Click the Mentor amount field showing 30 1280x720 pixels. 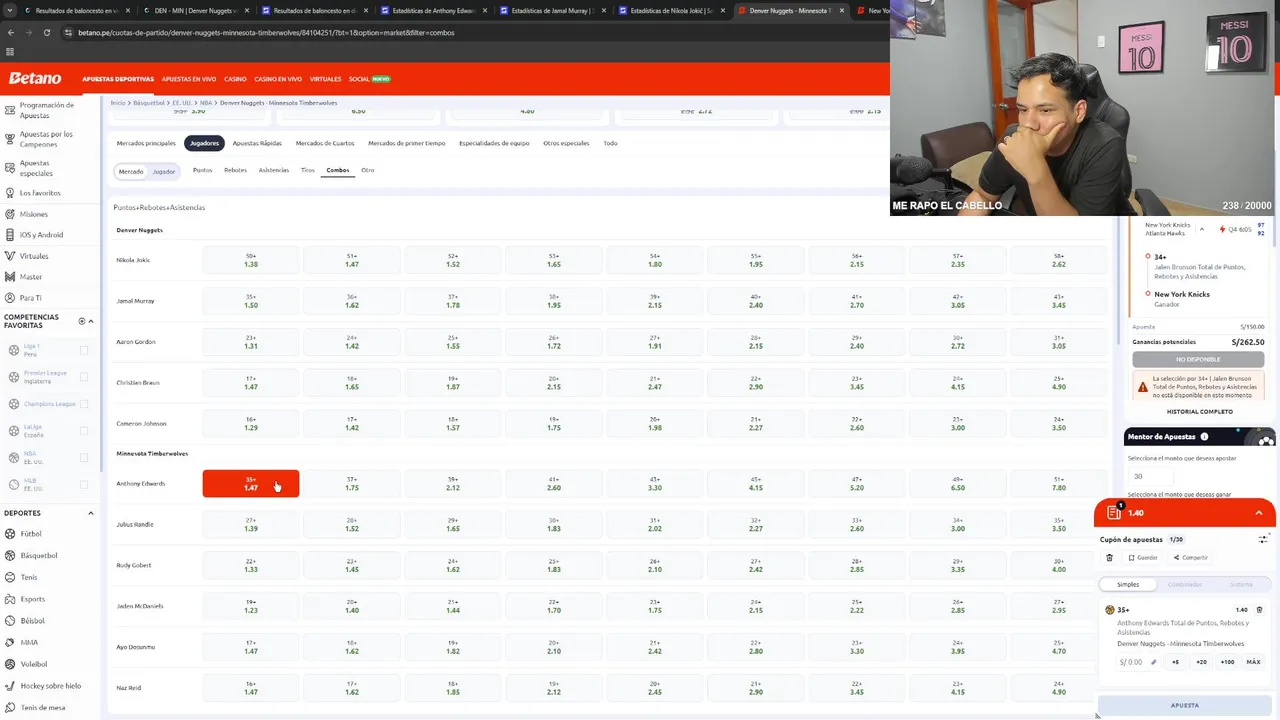click(x=1150, y=476)
